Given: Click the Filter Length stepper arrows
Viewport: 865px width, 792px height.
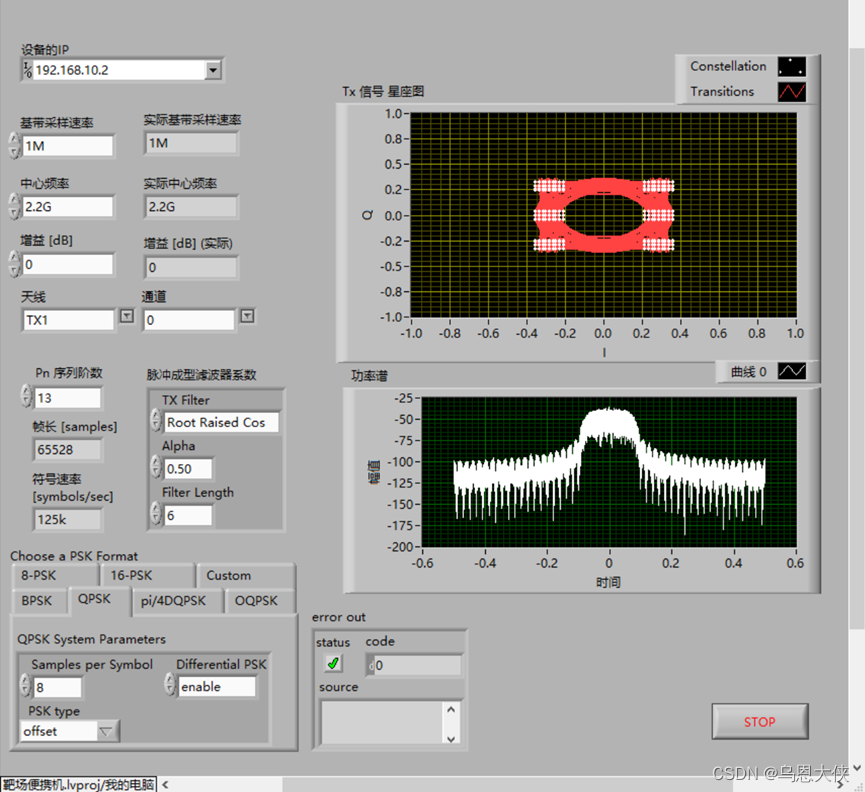Looking at the screenshot, I should (156, 515).
